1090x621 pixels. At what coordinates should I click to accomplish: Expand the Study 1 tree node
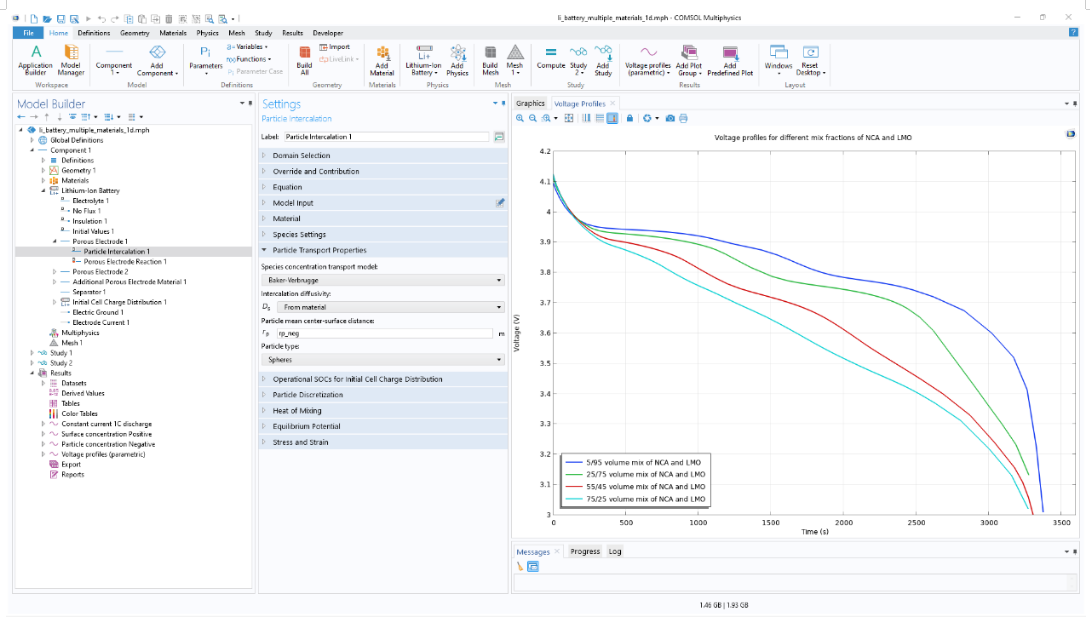[x=32, y=353]
